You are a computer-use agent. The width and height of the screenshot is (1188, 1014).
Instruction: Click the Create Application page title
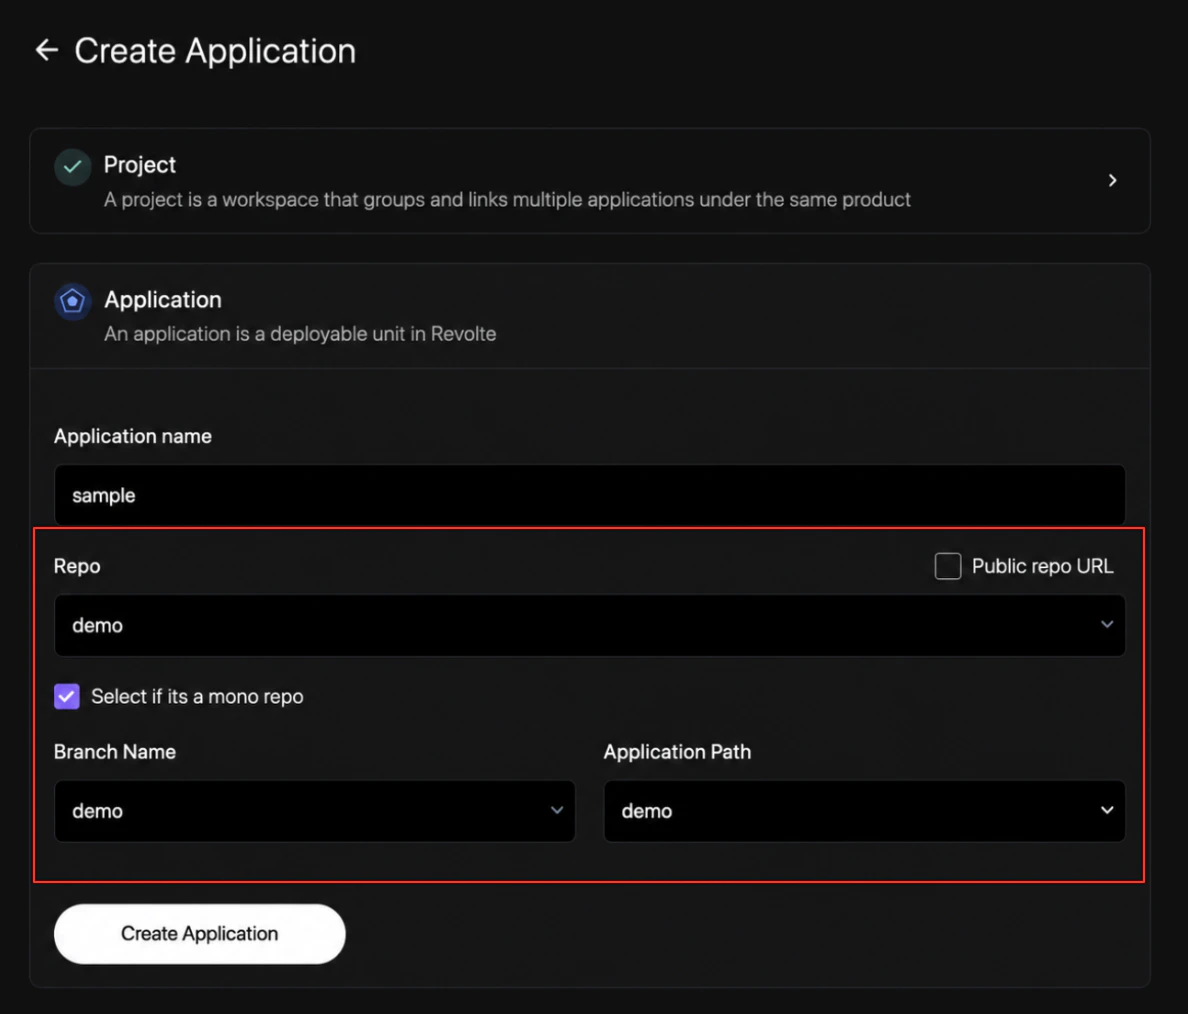215,51
